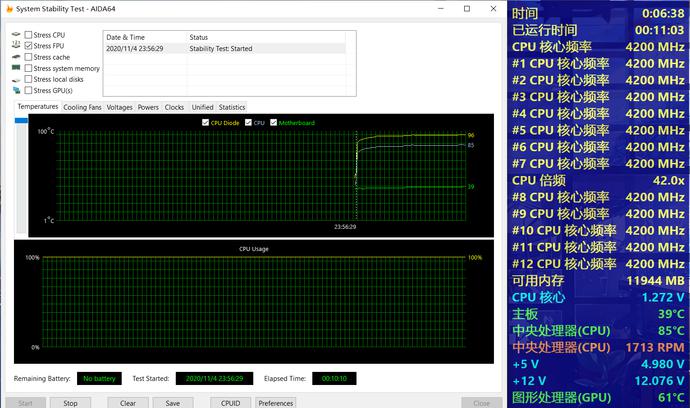Viewport: 690px width, 408px height.
Task: Click the 图形处理器(GPU) 61°C overlay row
Action: 598,397
